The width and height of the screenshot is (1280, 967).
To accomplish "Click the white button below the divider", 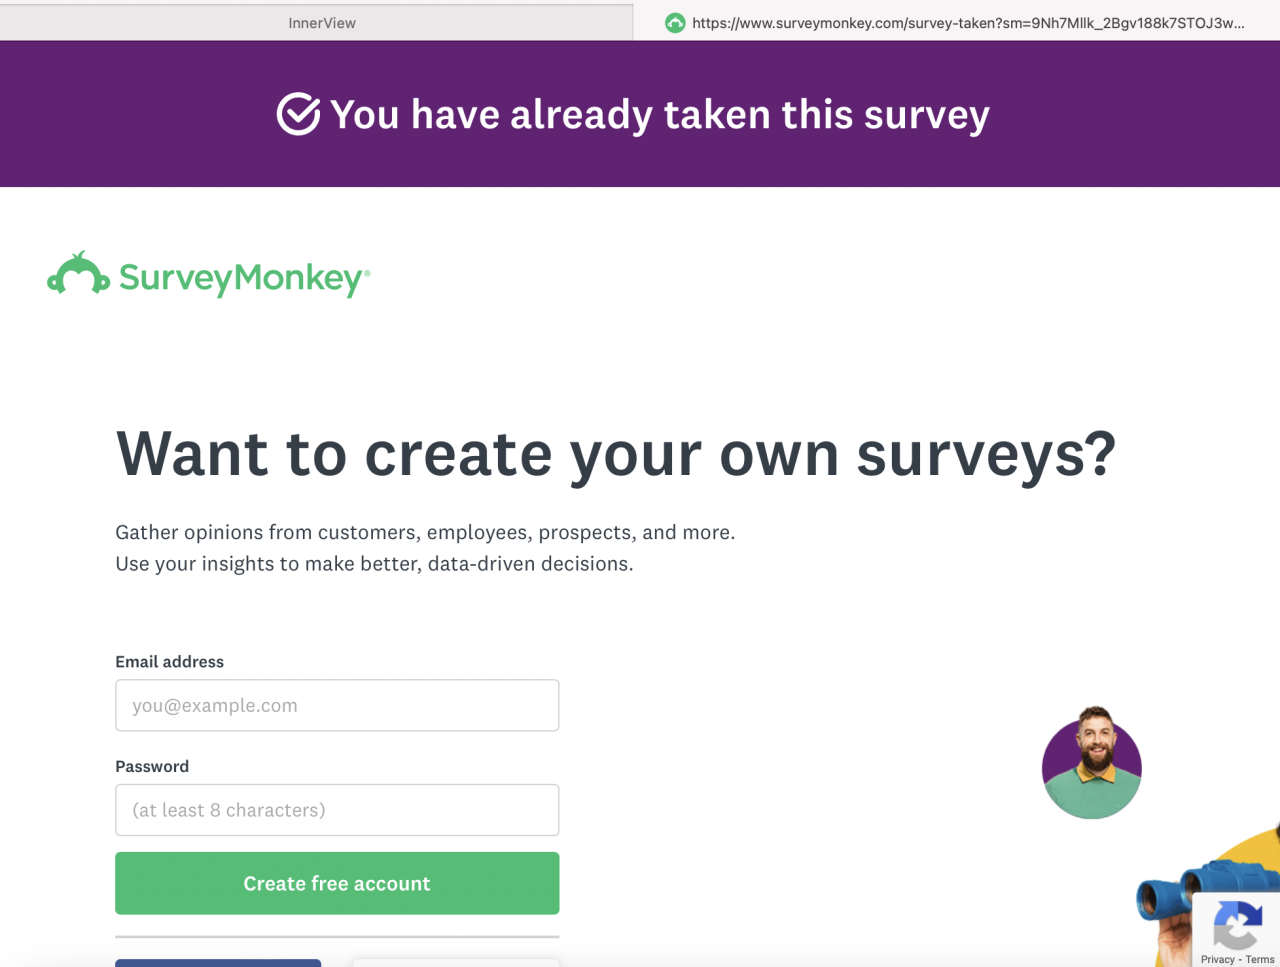I will (x=455, y=963).
